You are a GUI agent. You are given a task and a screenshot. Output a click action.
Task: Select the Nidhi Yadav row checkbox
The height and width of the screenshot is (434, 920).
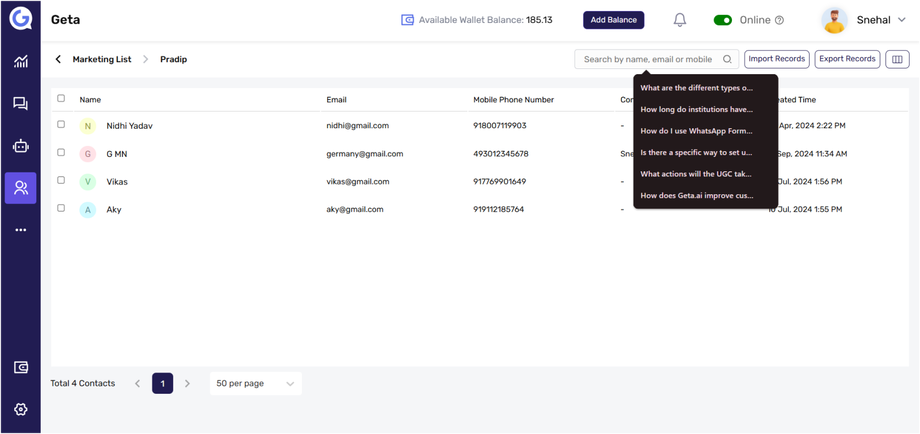tap(61, 124)
